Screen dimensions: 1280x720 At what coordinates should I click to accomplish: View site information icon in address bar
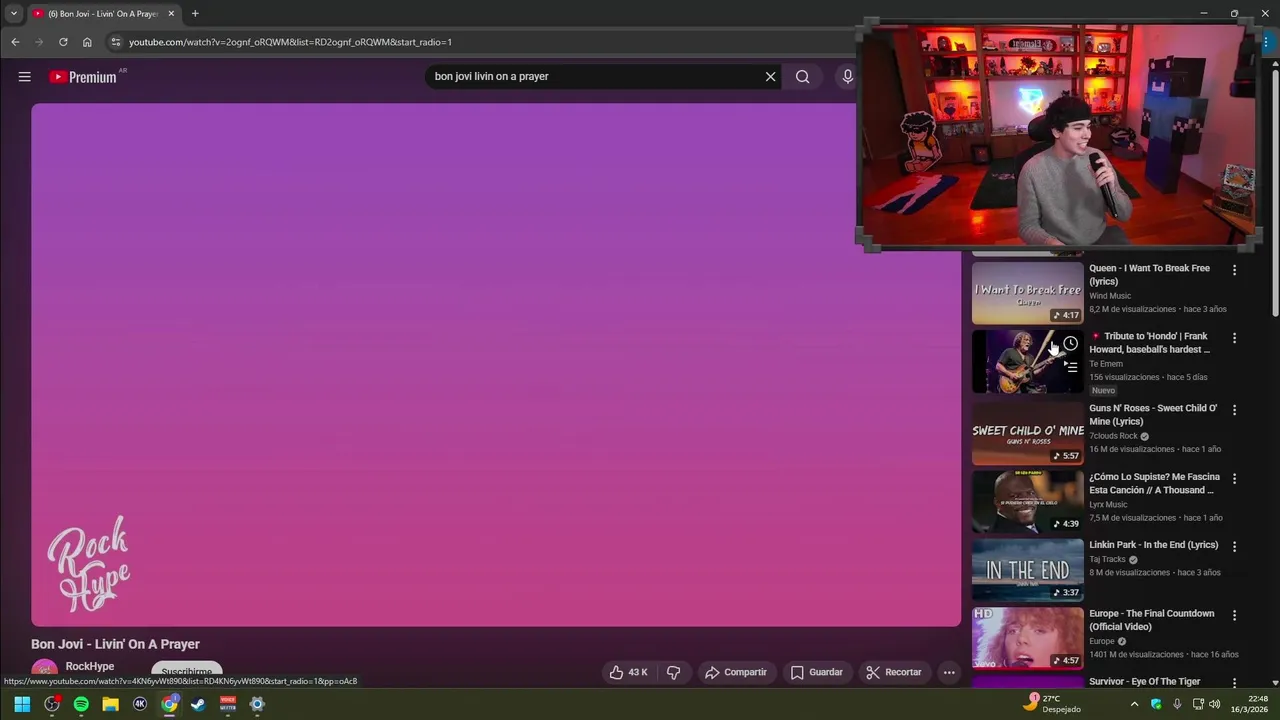coord(115,42)
